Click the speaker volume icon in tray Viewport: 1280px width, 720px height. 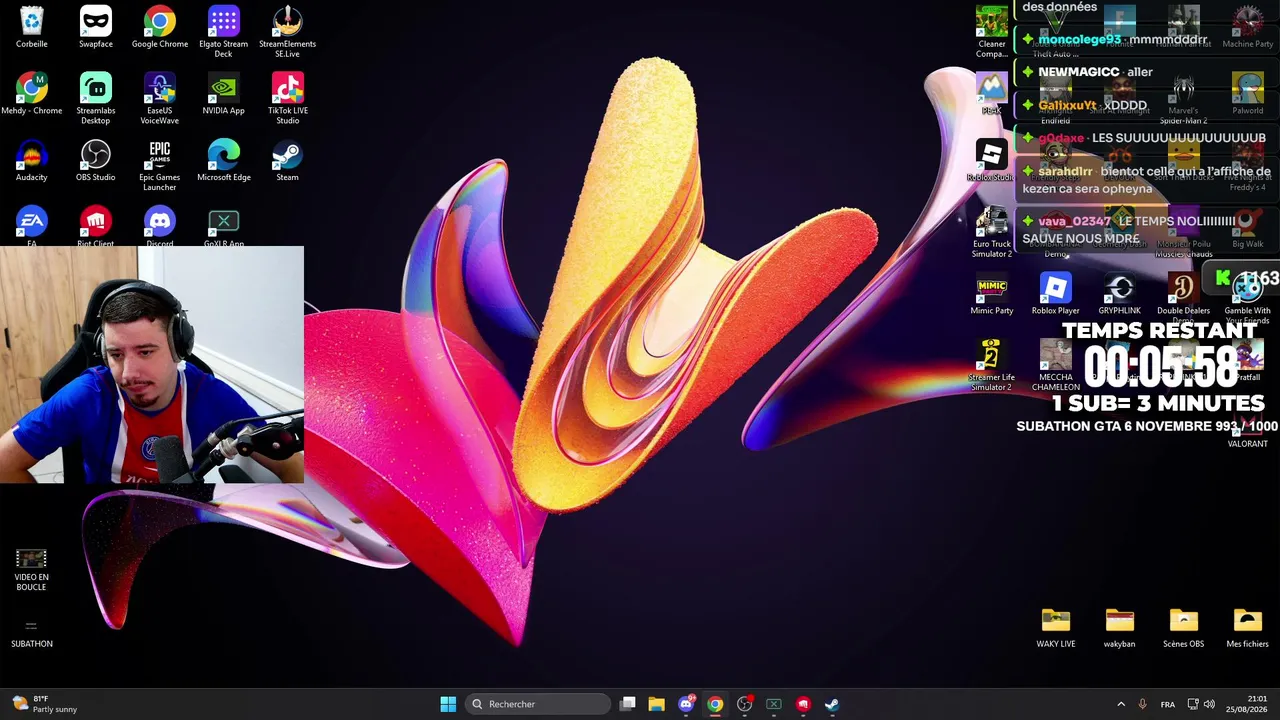click(1210, 704)
